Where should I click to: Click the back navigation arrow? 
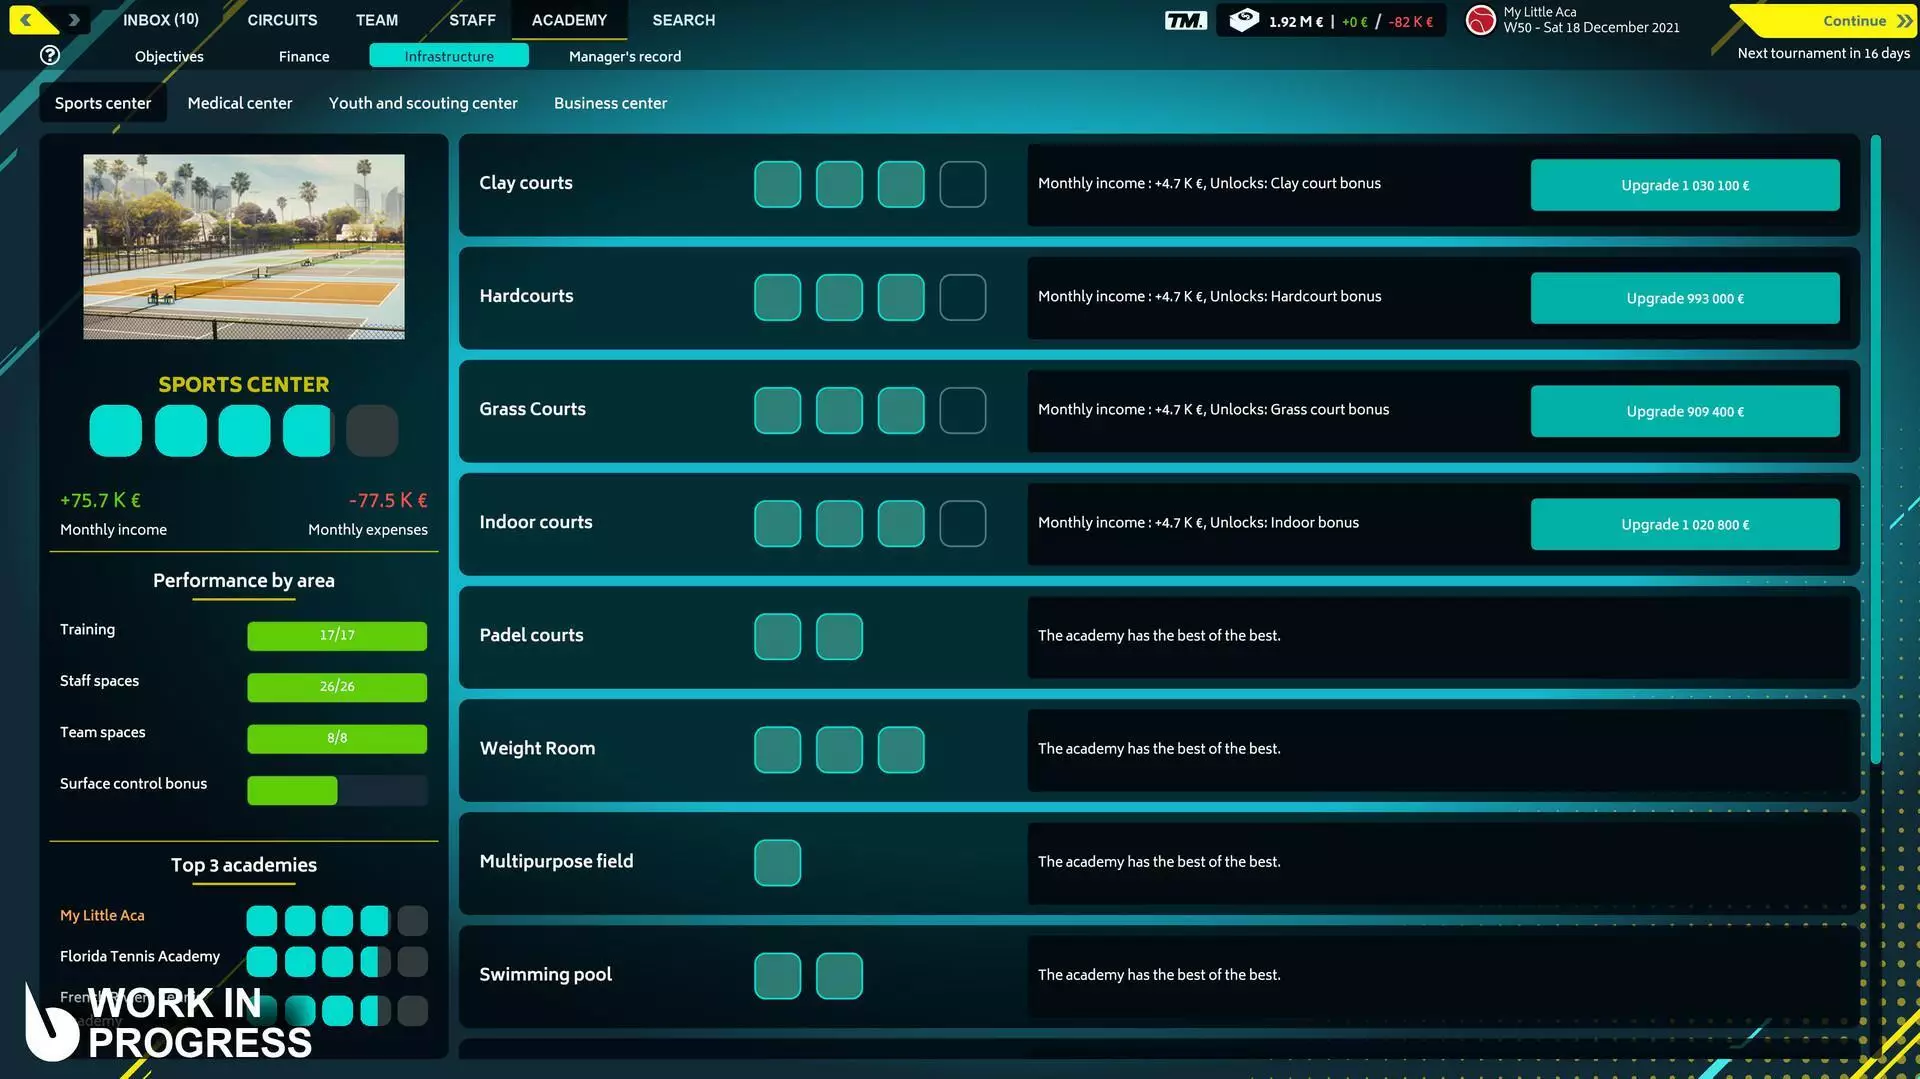26,18
